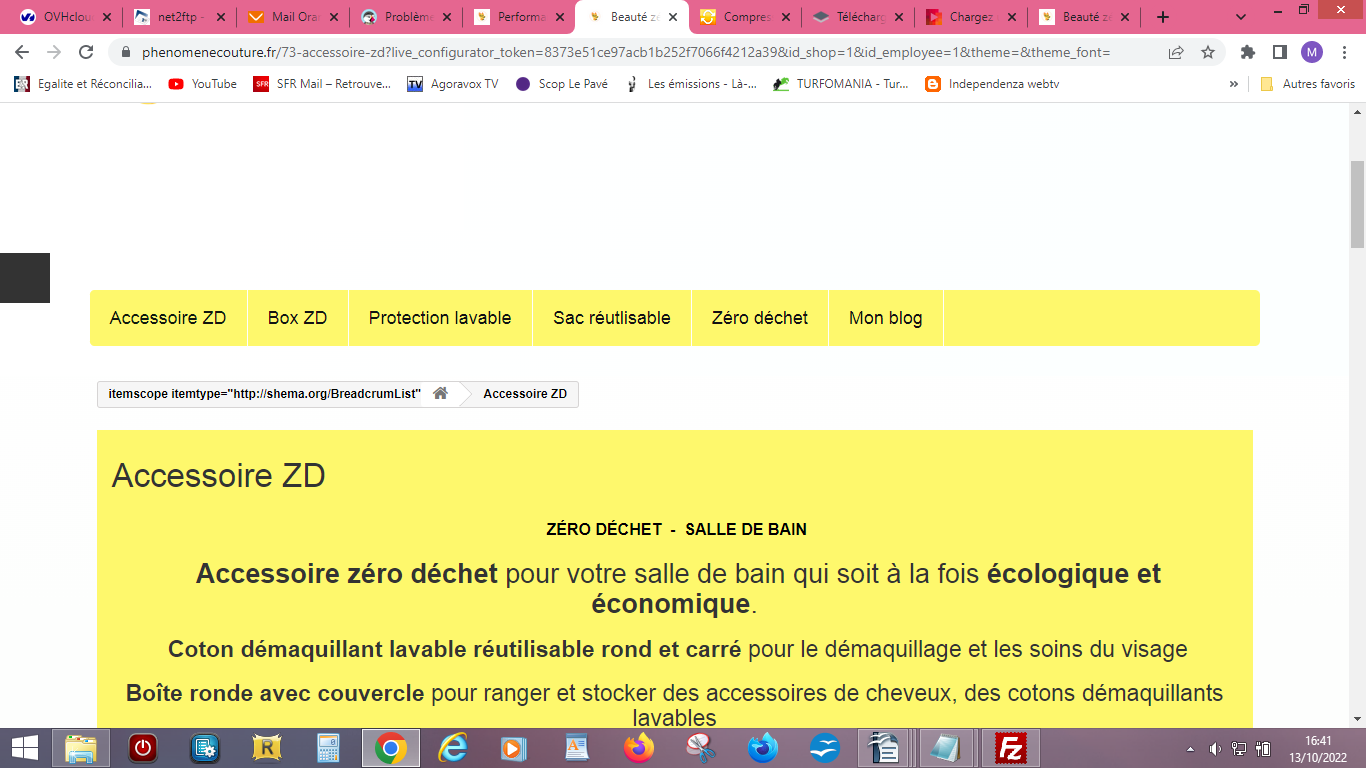Open the FileZilla icon in taskbar
The width and height of the screenshot is (1366, 768).
[1011, 748]
